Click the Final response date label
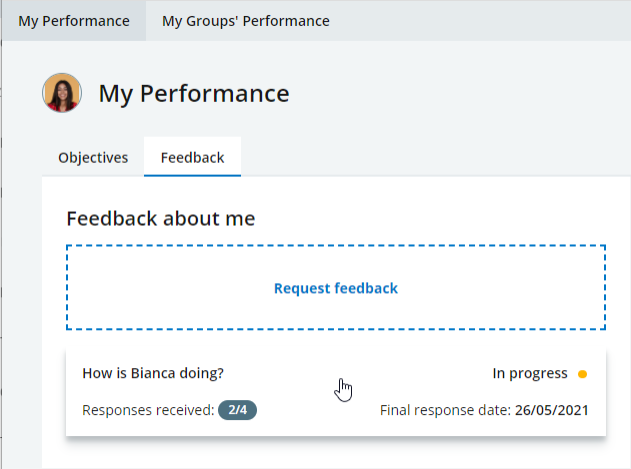Screen dimensions: 631x469 click(445, 410)
